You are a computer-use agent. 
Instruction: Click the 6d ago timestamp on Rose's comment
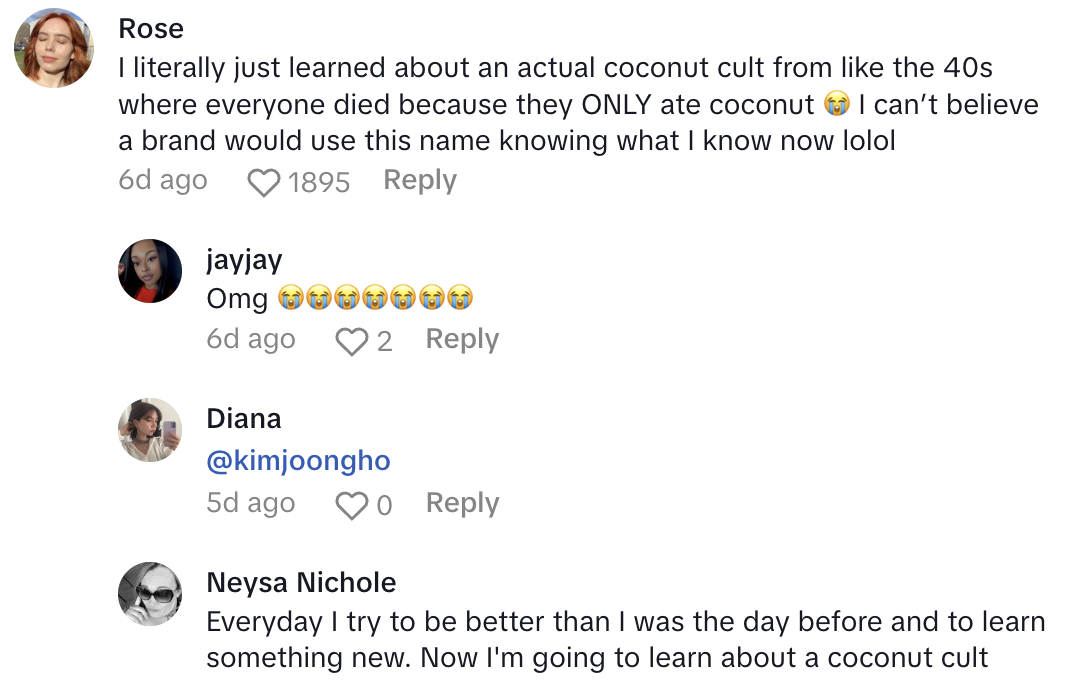pos(163,181)
